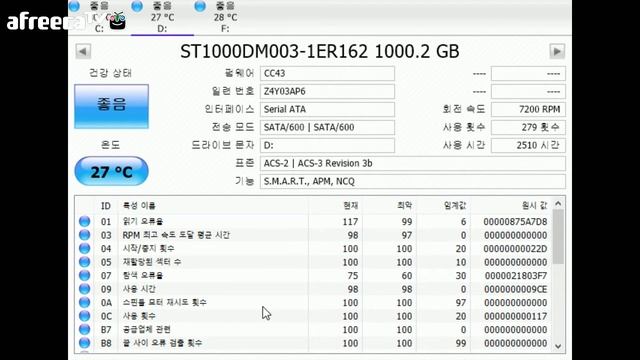Go to next disk with right arrow
Image resolution: width=640 pixels, height=360 pixels.
[557, 51]
